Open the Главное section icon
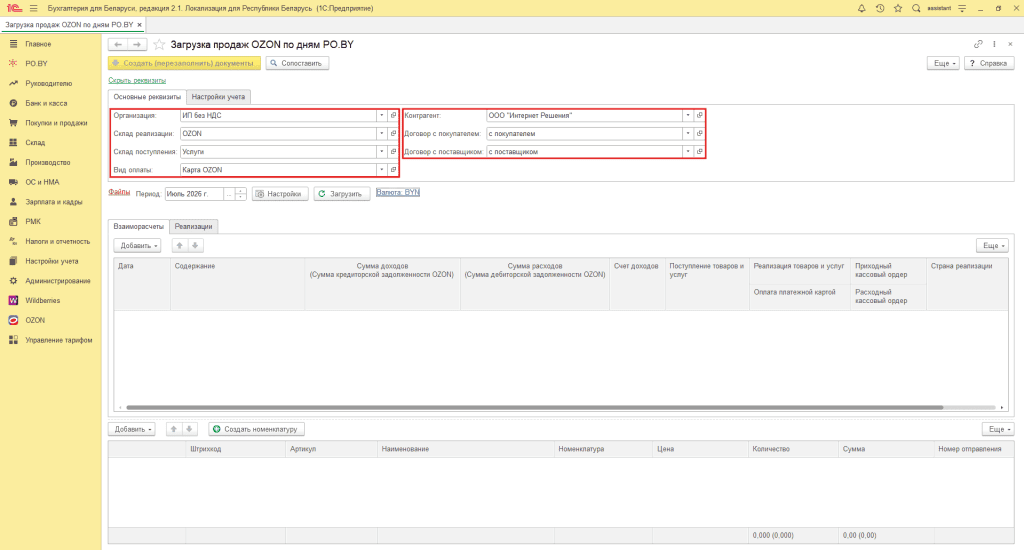The width and height of the screenshot is (1024, 550). coord(13,44)
